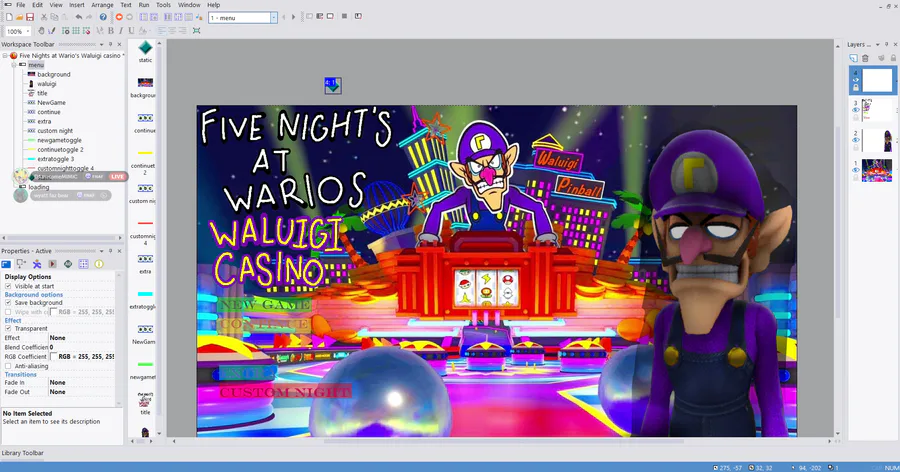Image resolution: width=900 pixels, height=472 pixels.
Task: Open the Size/Position properties tab icon
Action: point(21,264)
